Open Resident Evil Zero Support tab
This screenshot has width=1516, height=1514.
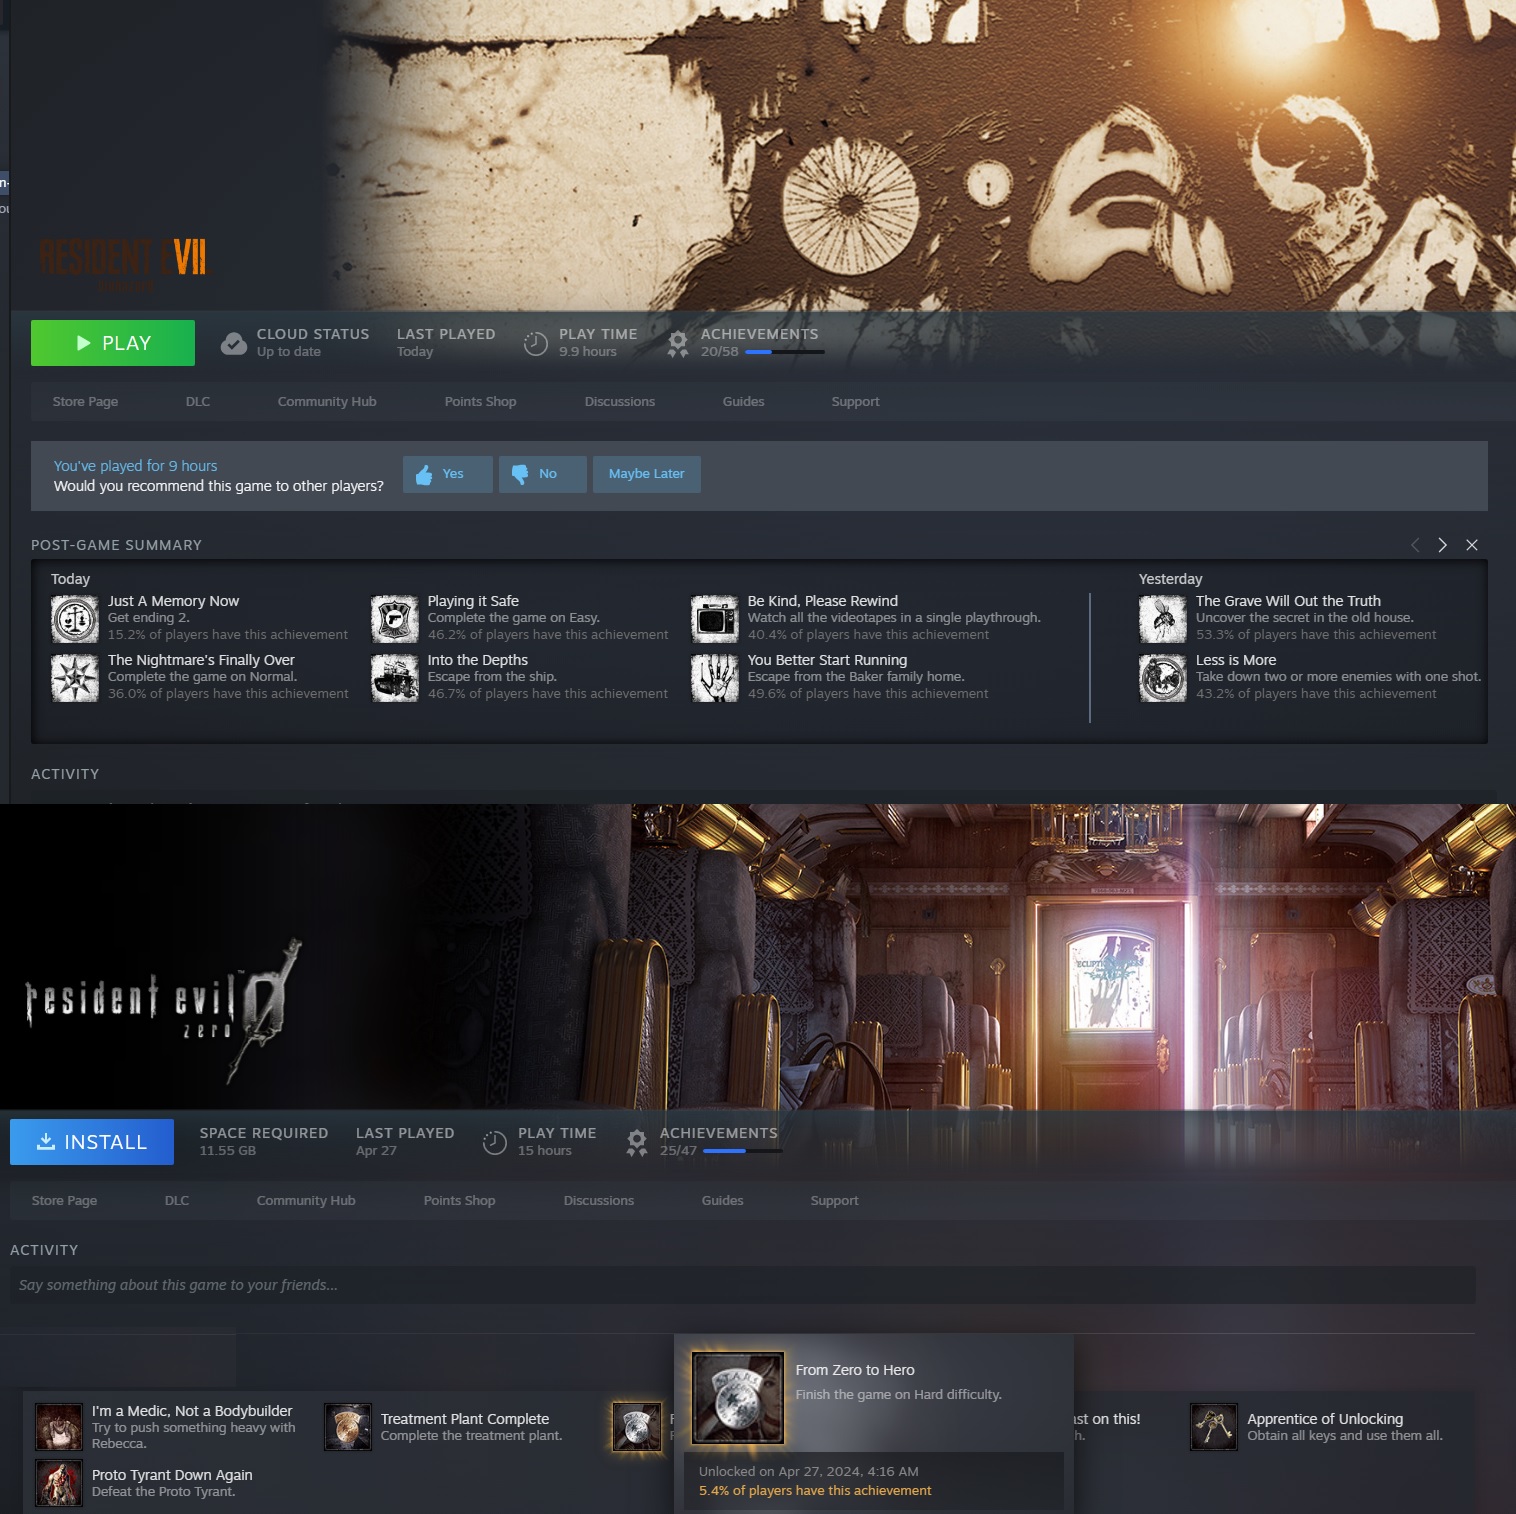pos(835,1201)
